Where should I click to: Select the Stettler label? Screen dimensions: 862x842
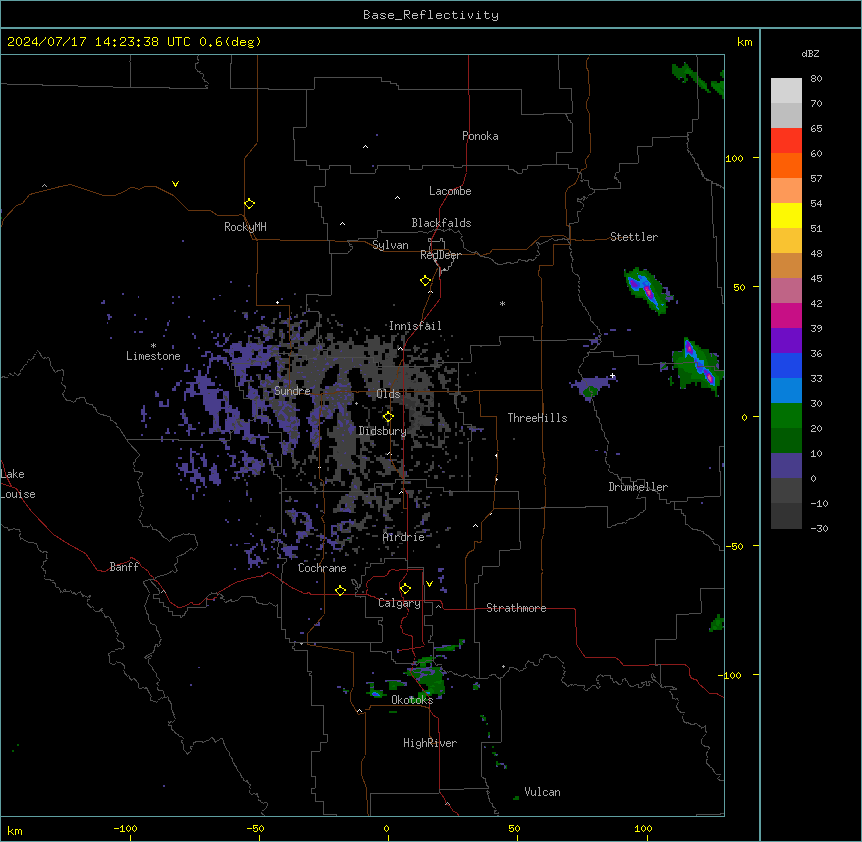tap(634, 237)
